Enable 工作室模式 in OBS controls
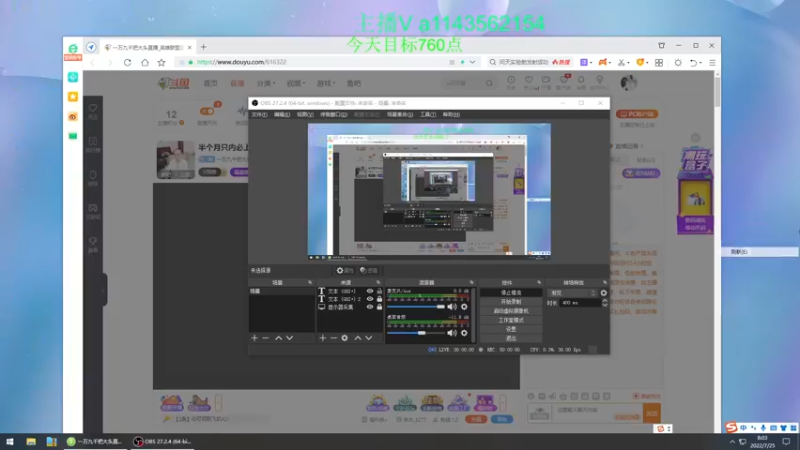800x450 pixels. click(511, 320)
